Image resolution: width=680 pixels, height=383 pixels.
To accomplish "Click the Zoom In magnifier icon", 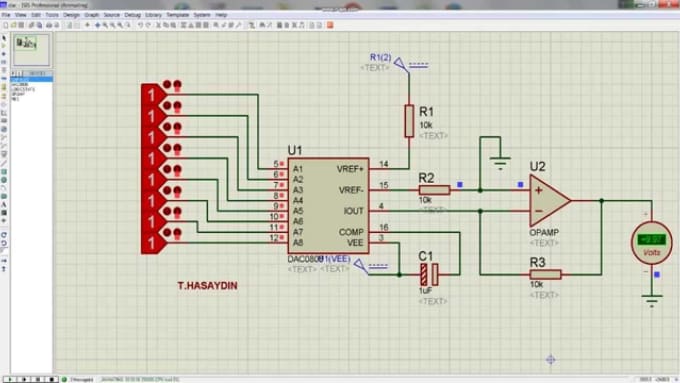I will pyautogui.click(x=105, y=26).
